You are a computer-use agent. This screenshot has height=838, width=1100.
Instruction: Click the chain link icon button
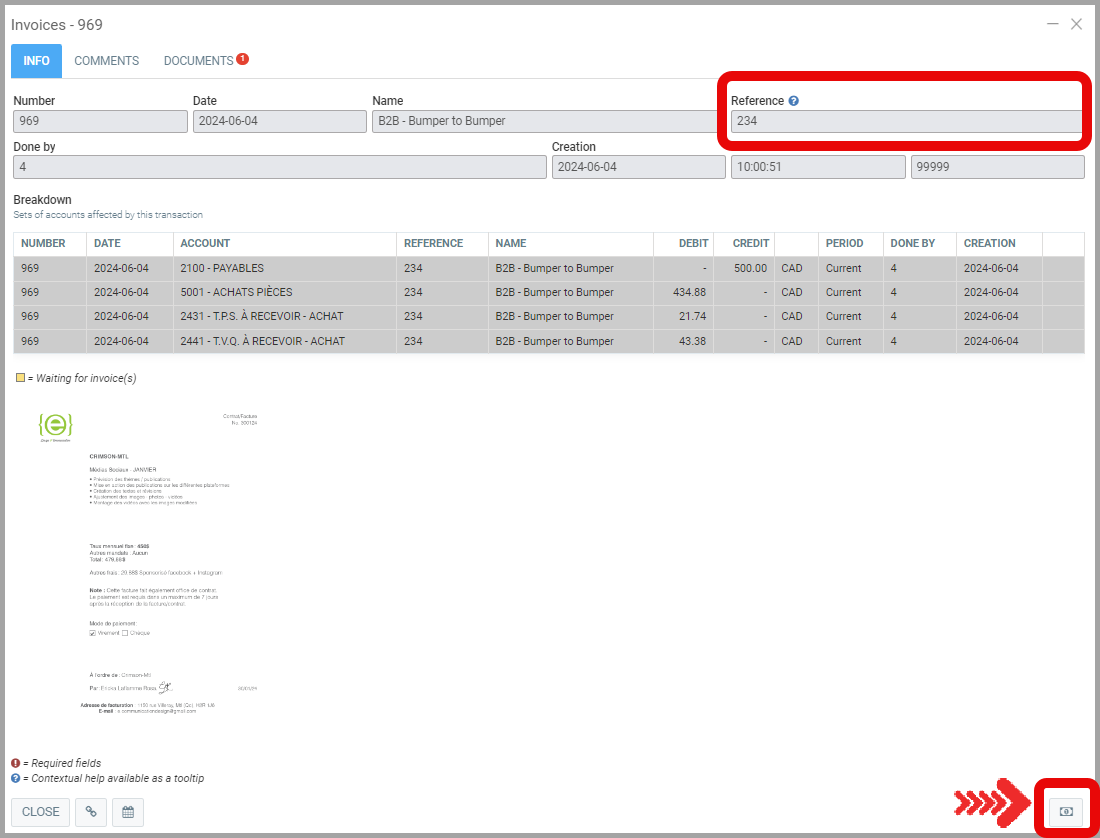point(91,812)
